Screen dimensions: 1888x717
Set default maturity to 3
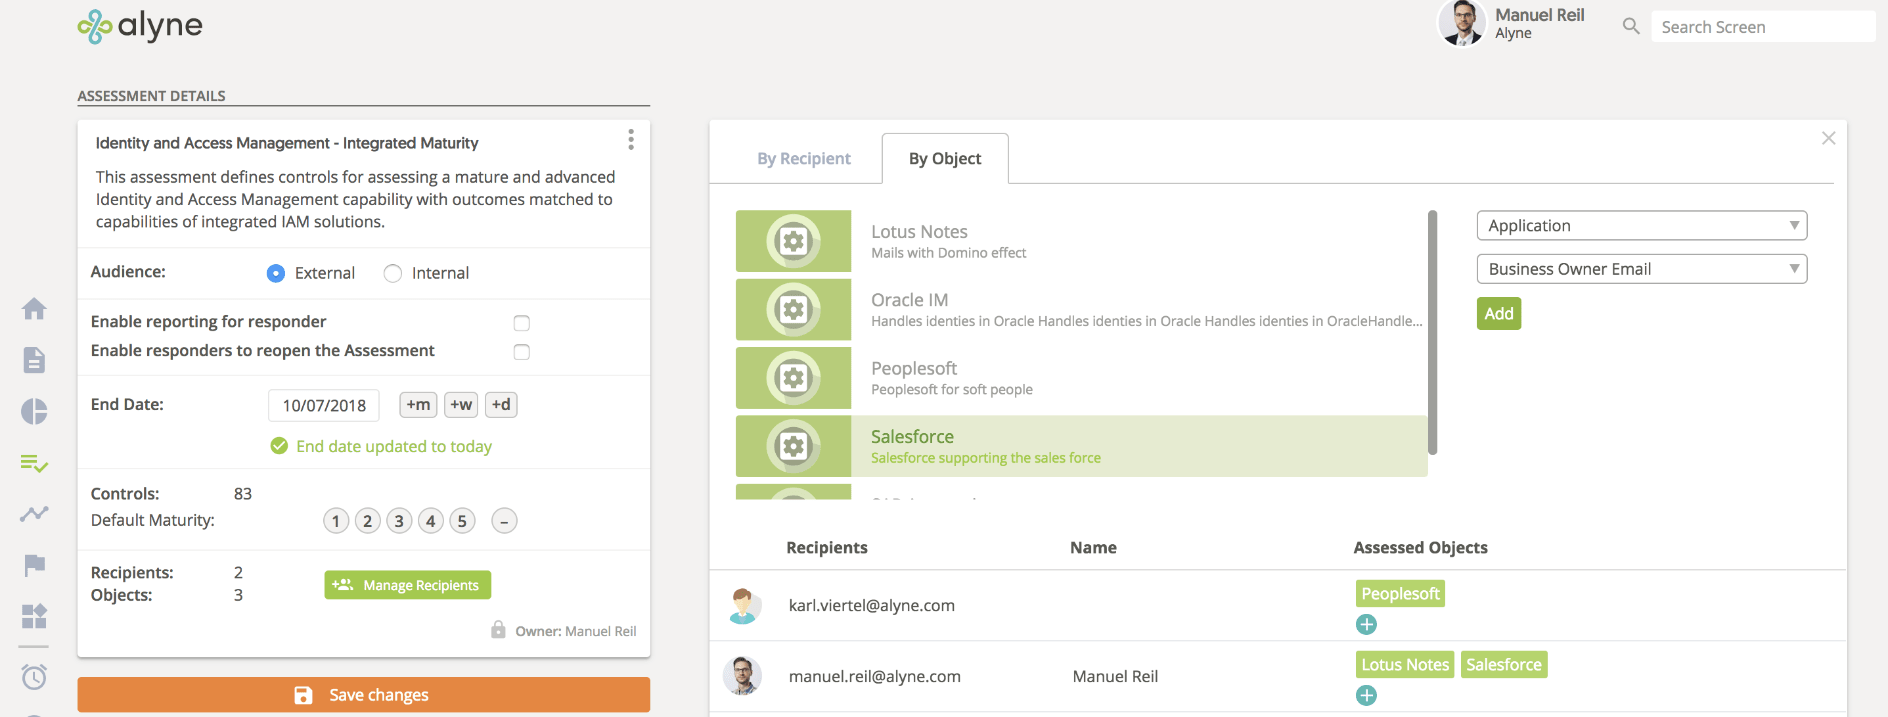click(x=399, y=521)
